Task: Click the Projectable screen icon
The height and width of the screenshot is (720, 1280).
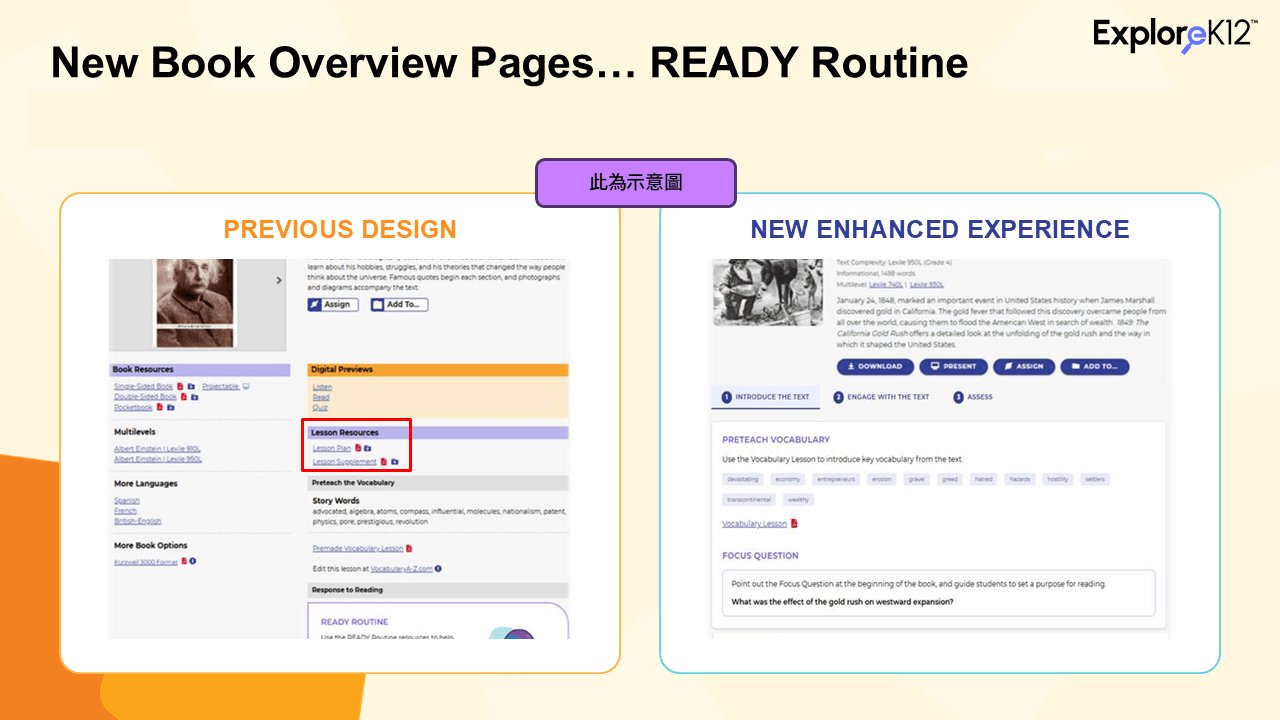Action: click(246, 386)
